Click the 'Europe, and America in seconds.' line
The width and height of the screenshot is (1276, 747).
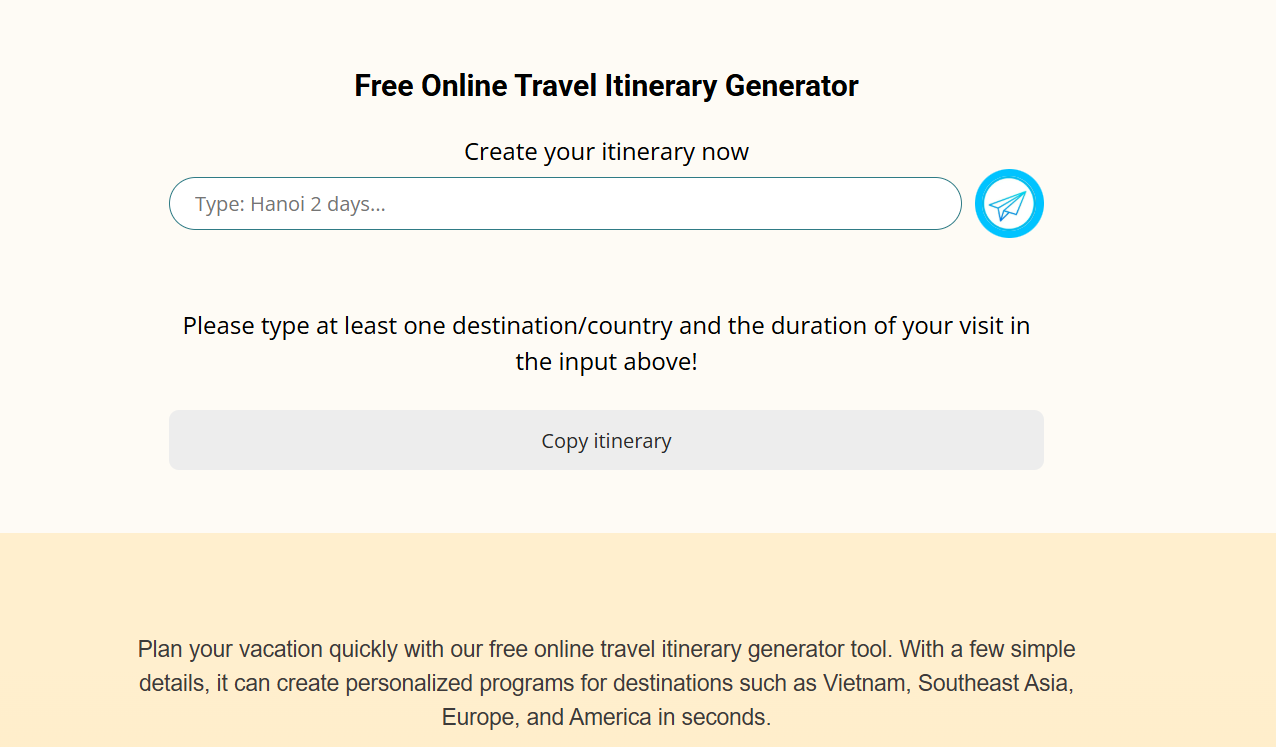(x=606, y=717)
